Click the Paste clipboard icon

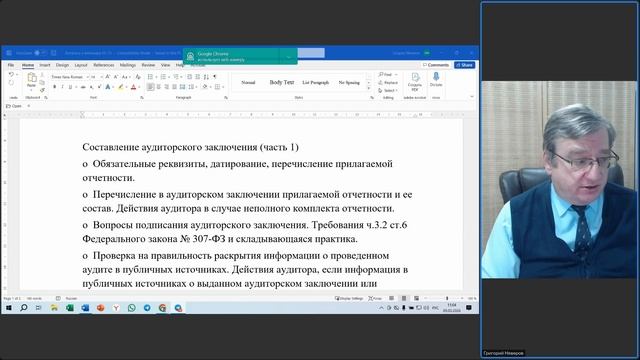click(x=31, y=78)
